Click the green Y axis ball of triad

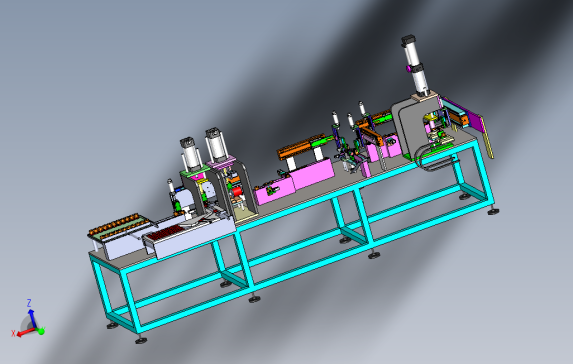(41, 331)
